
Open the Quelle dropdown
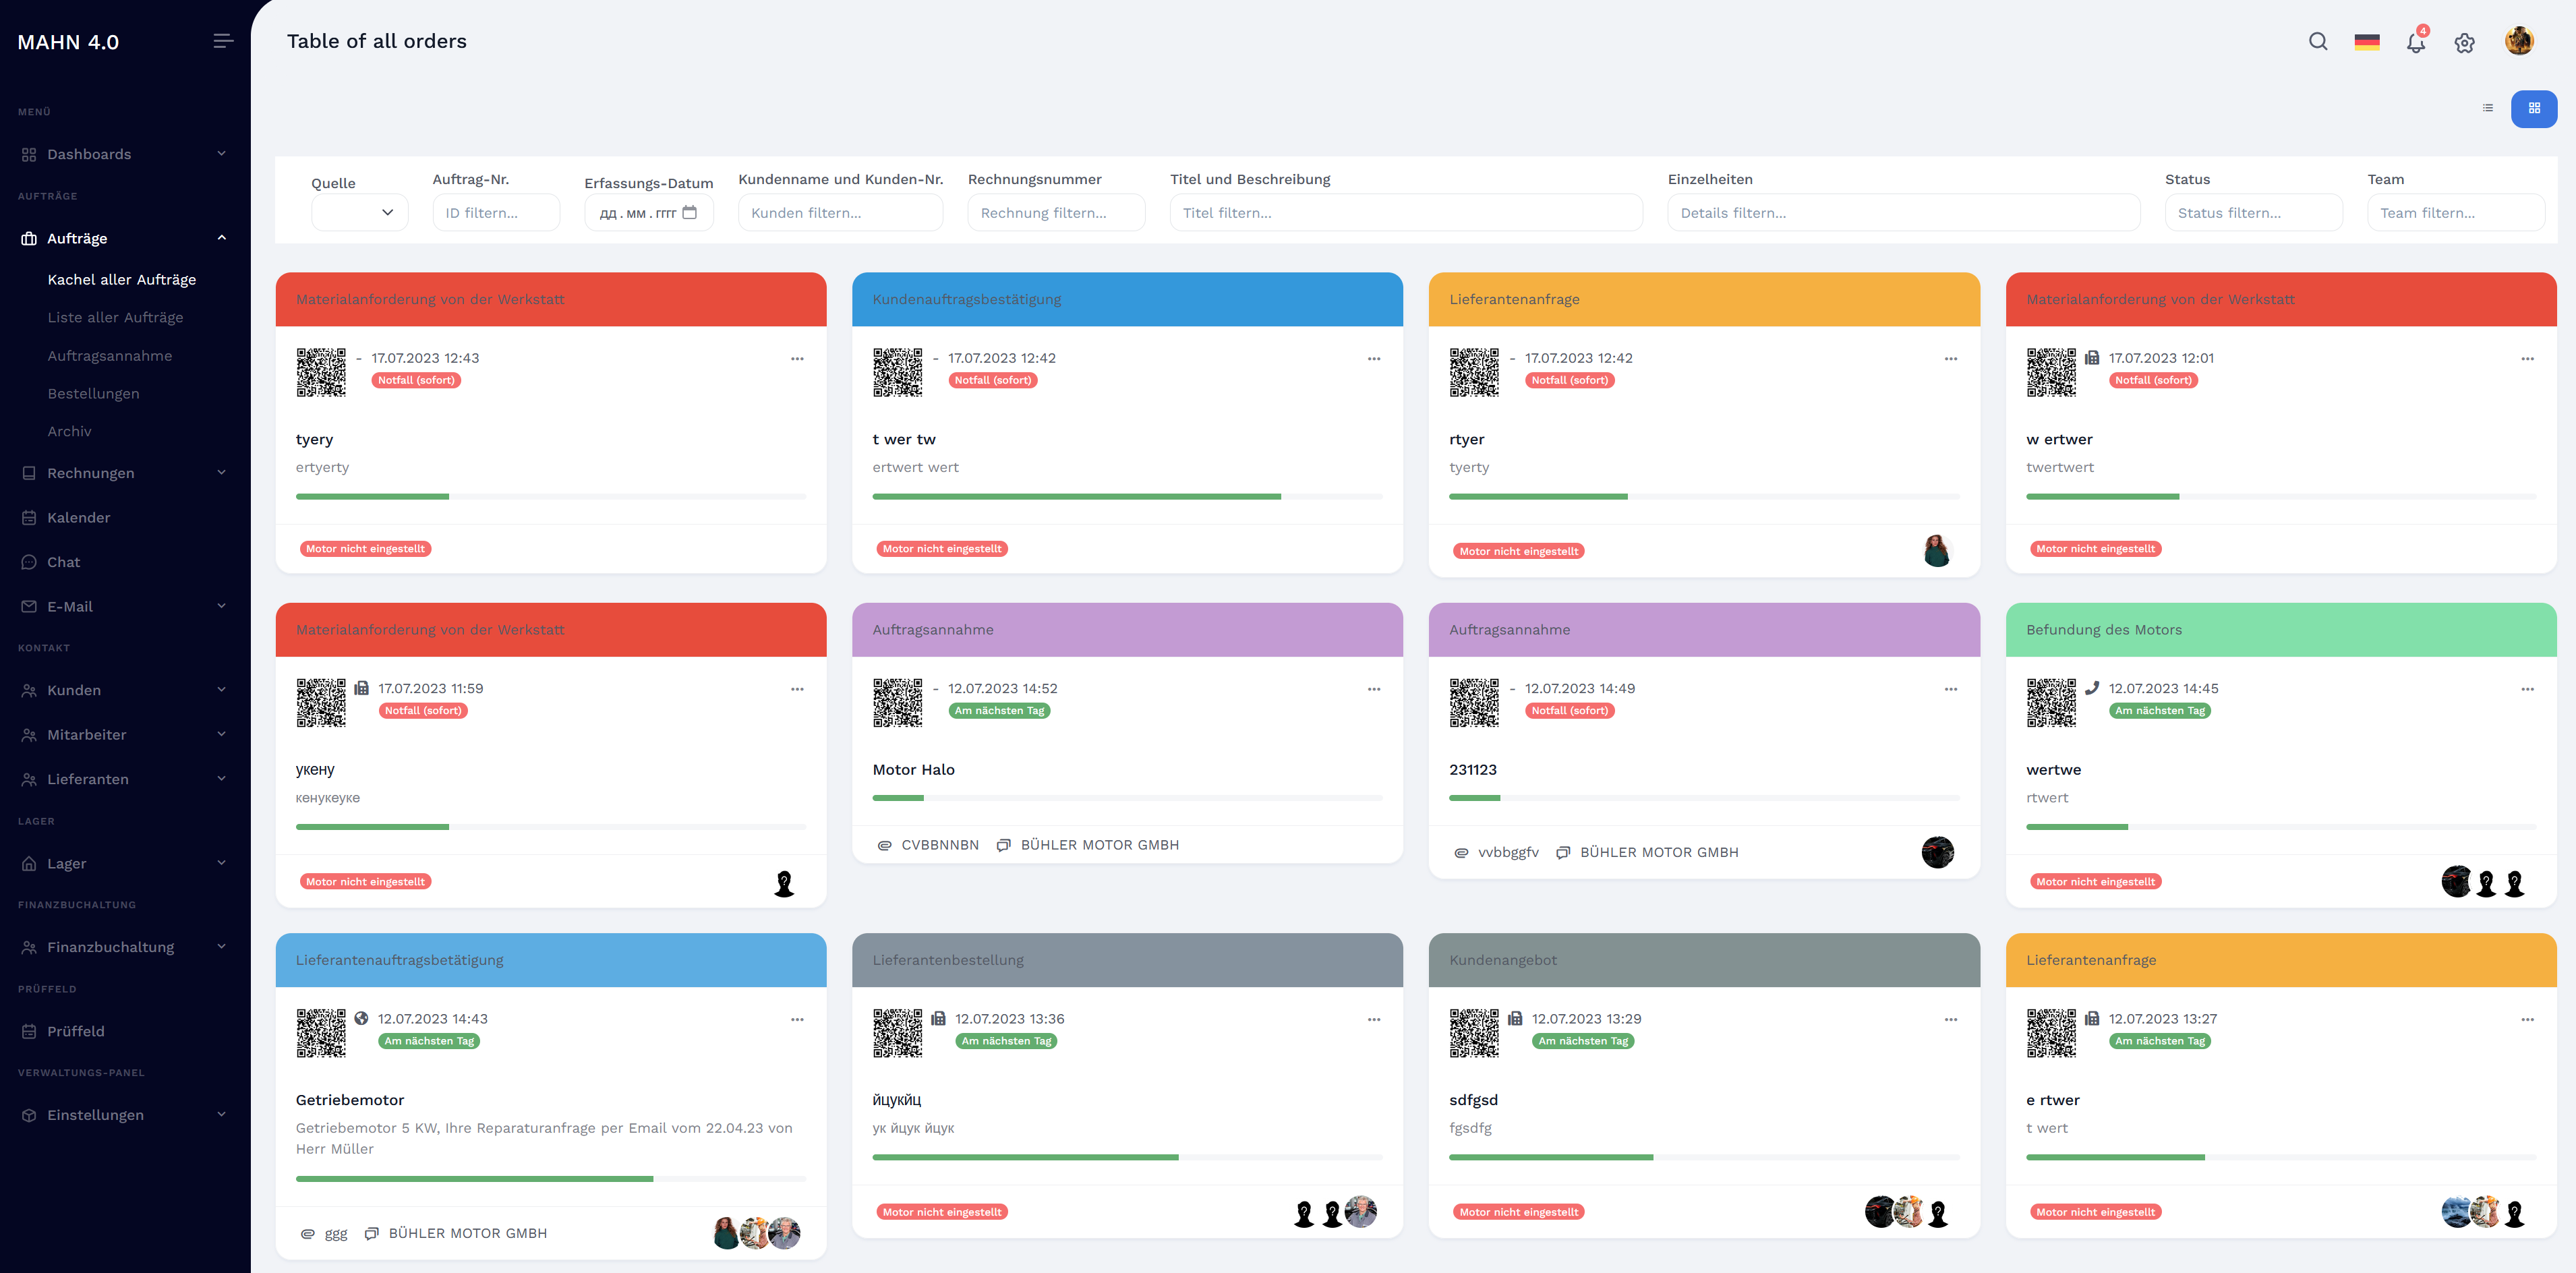click(359, 212)
